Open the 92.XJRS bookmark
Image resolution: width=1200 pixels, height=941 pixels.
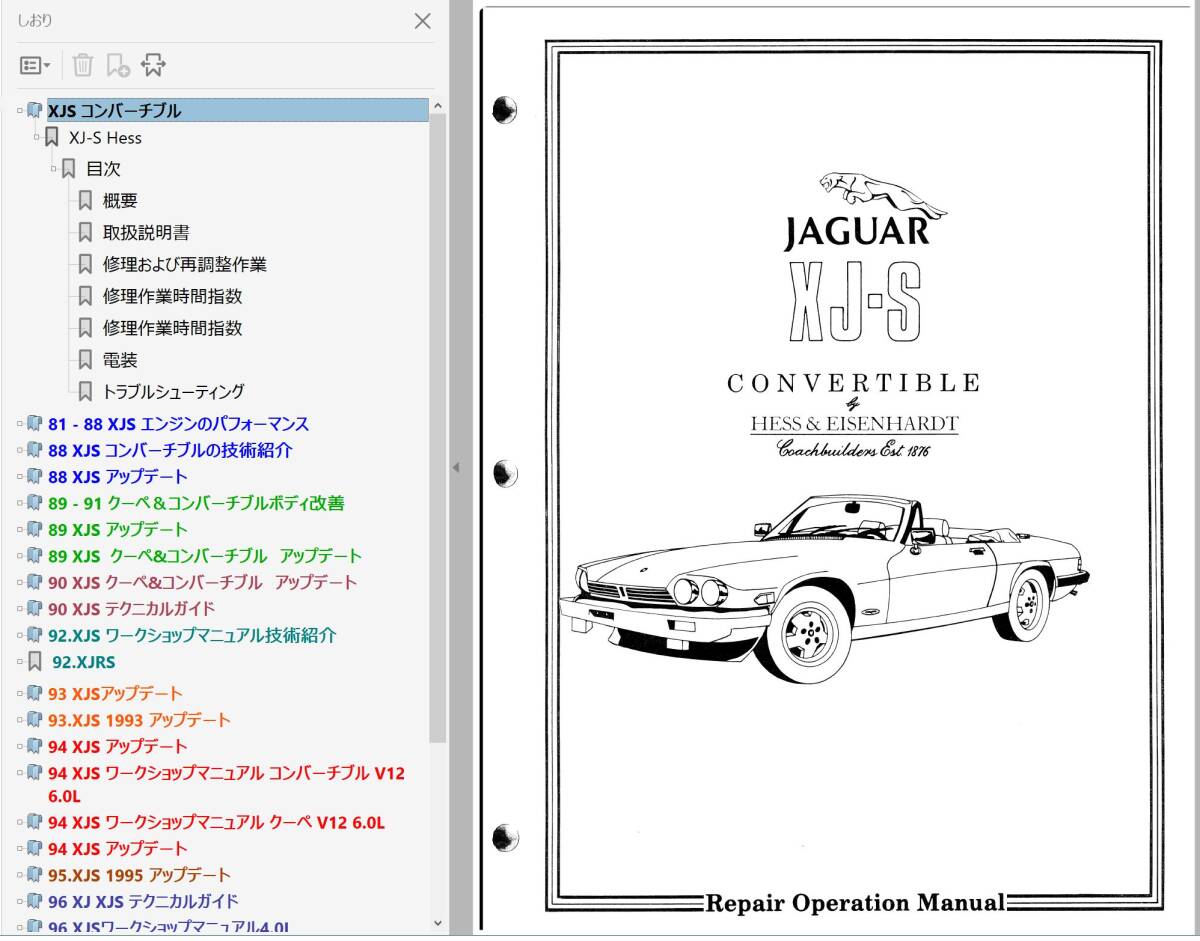pos(84,662)
